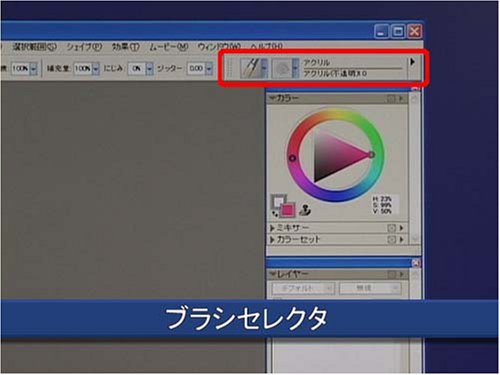This screenshot has height=375, width=500.
Task: Click the レイヤー panel header box icon
Action: click(x=391, y=274)
